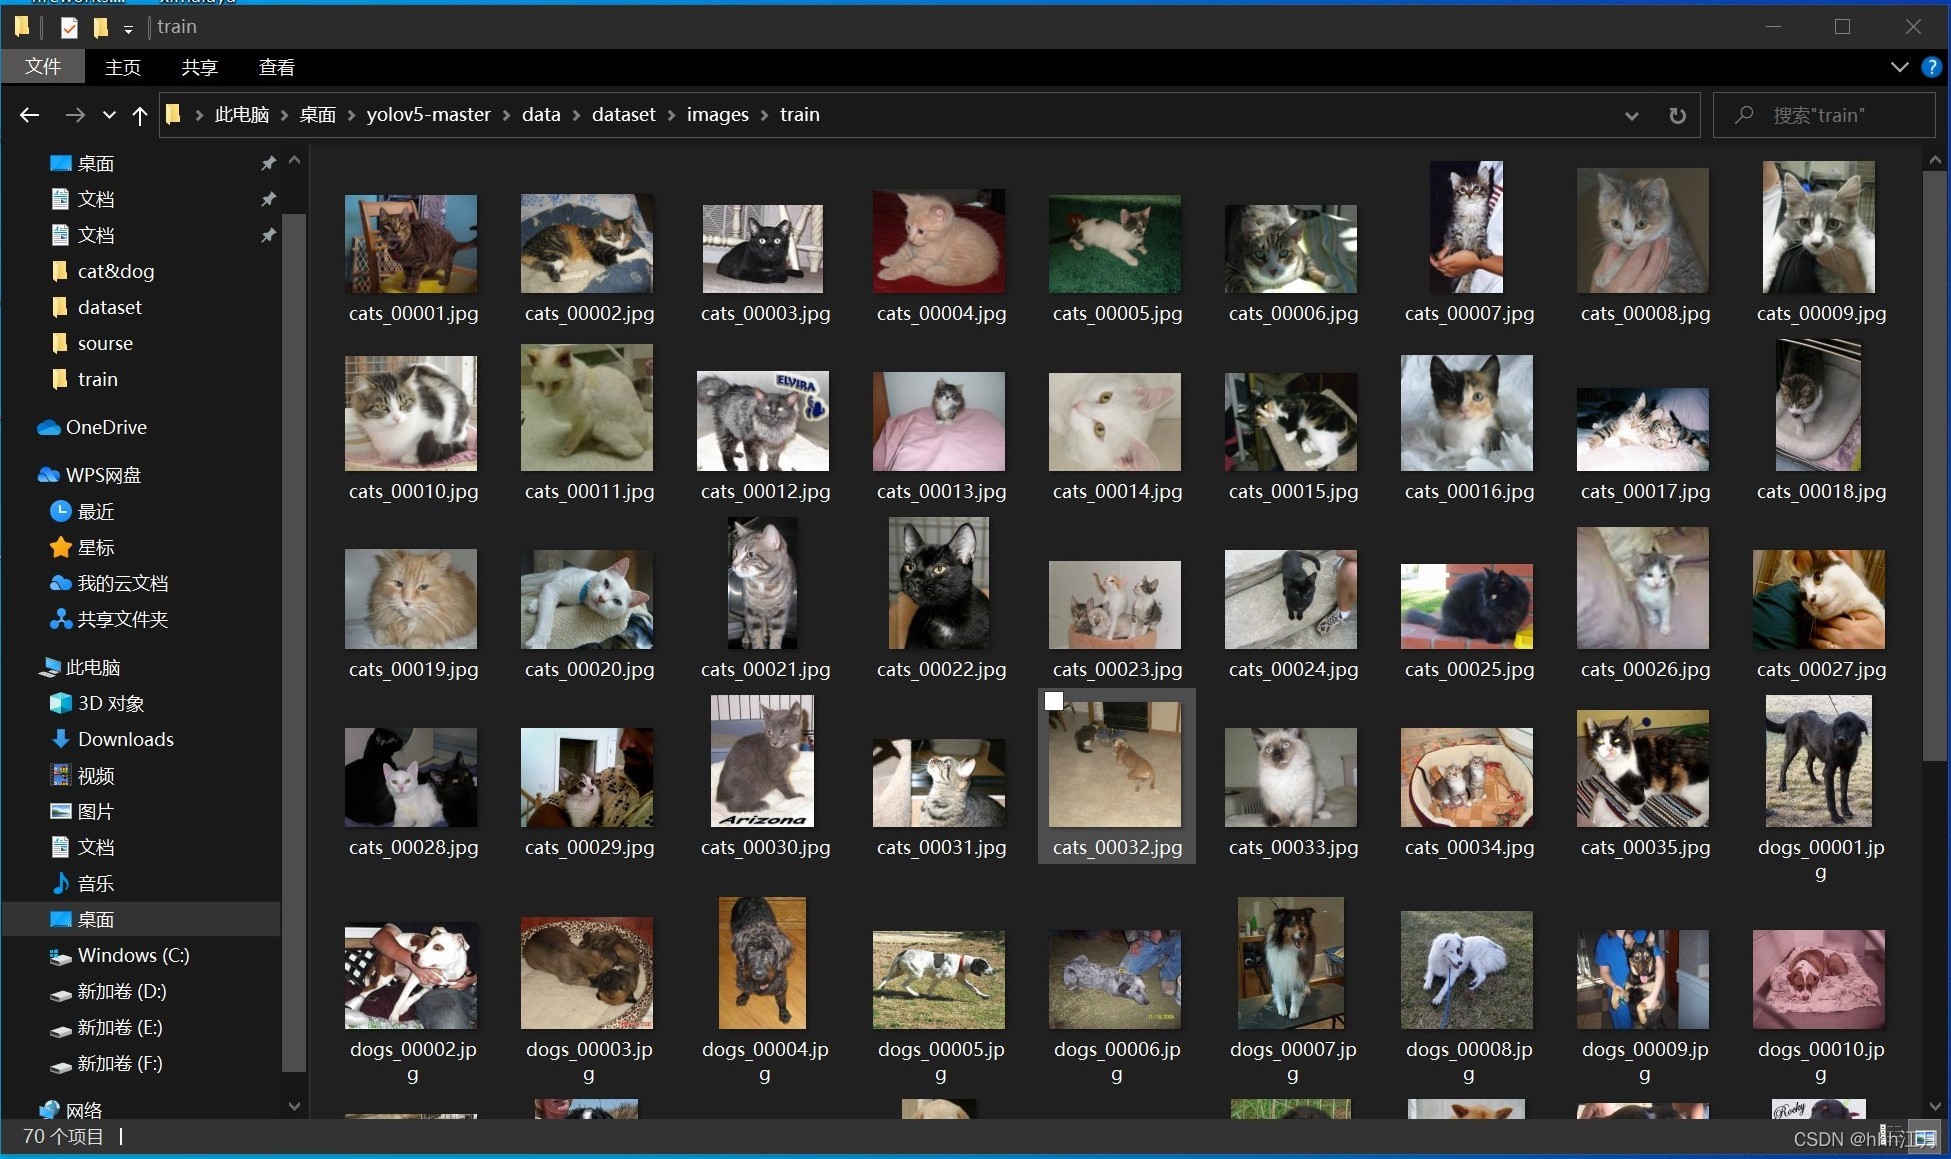Open the quick access toolbar customize dropdown
The height and width of the screenshot is (1159, 1951).
coord(128,29)
